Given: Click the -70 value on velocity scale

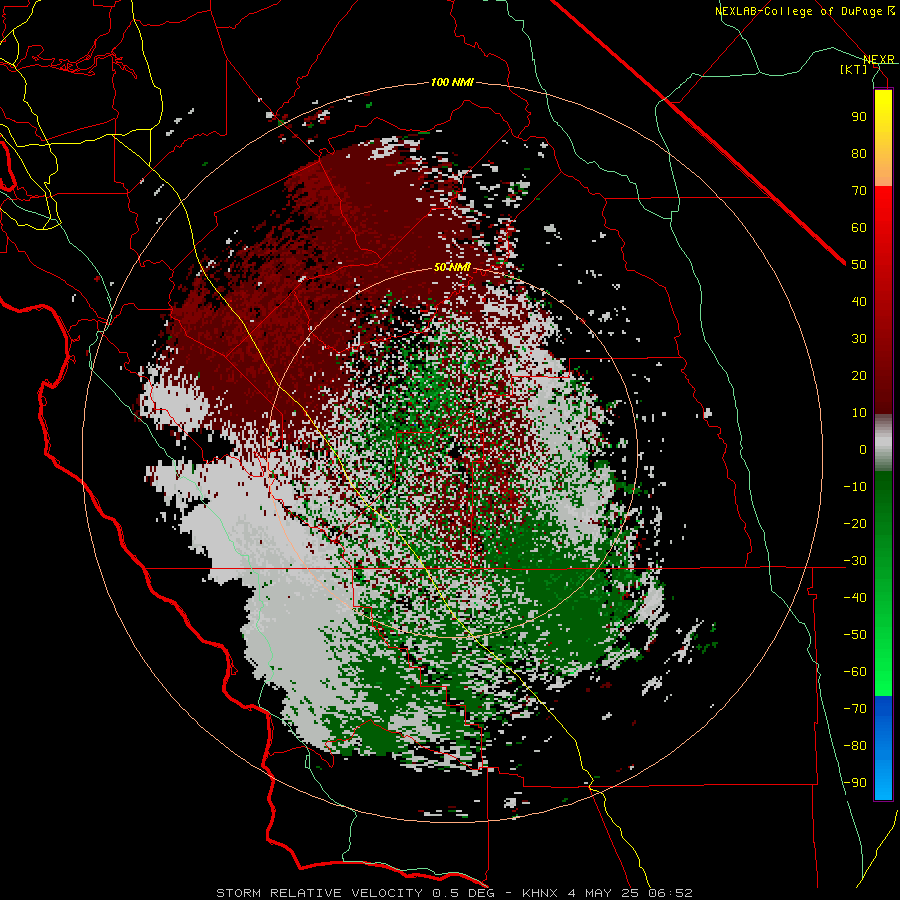Looking at the screenshot, I should tap(855, 709).
